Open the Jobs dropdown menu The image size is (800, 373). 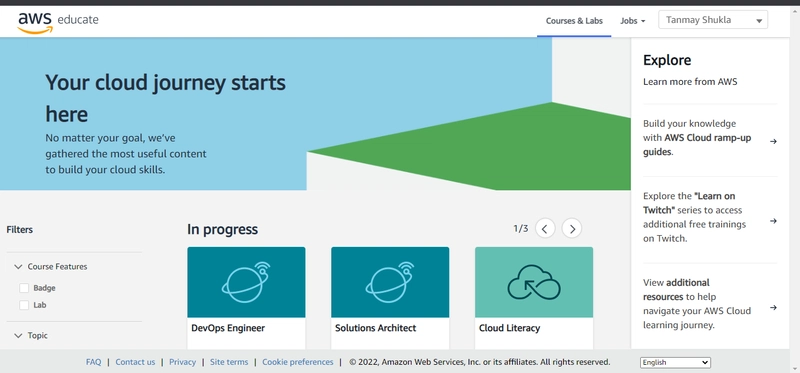[x=633, y=21]
